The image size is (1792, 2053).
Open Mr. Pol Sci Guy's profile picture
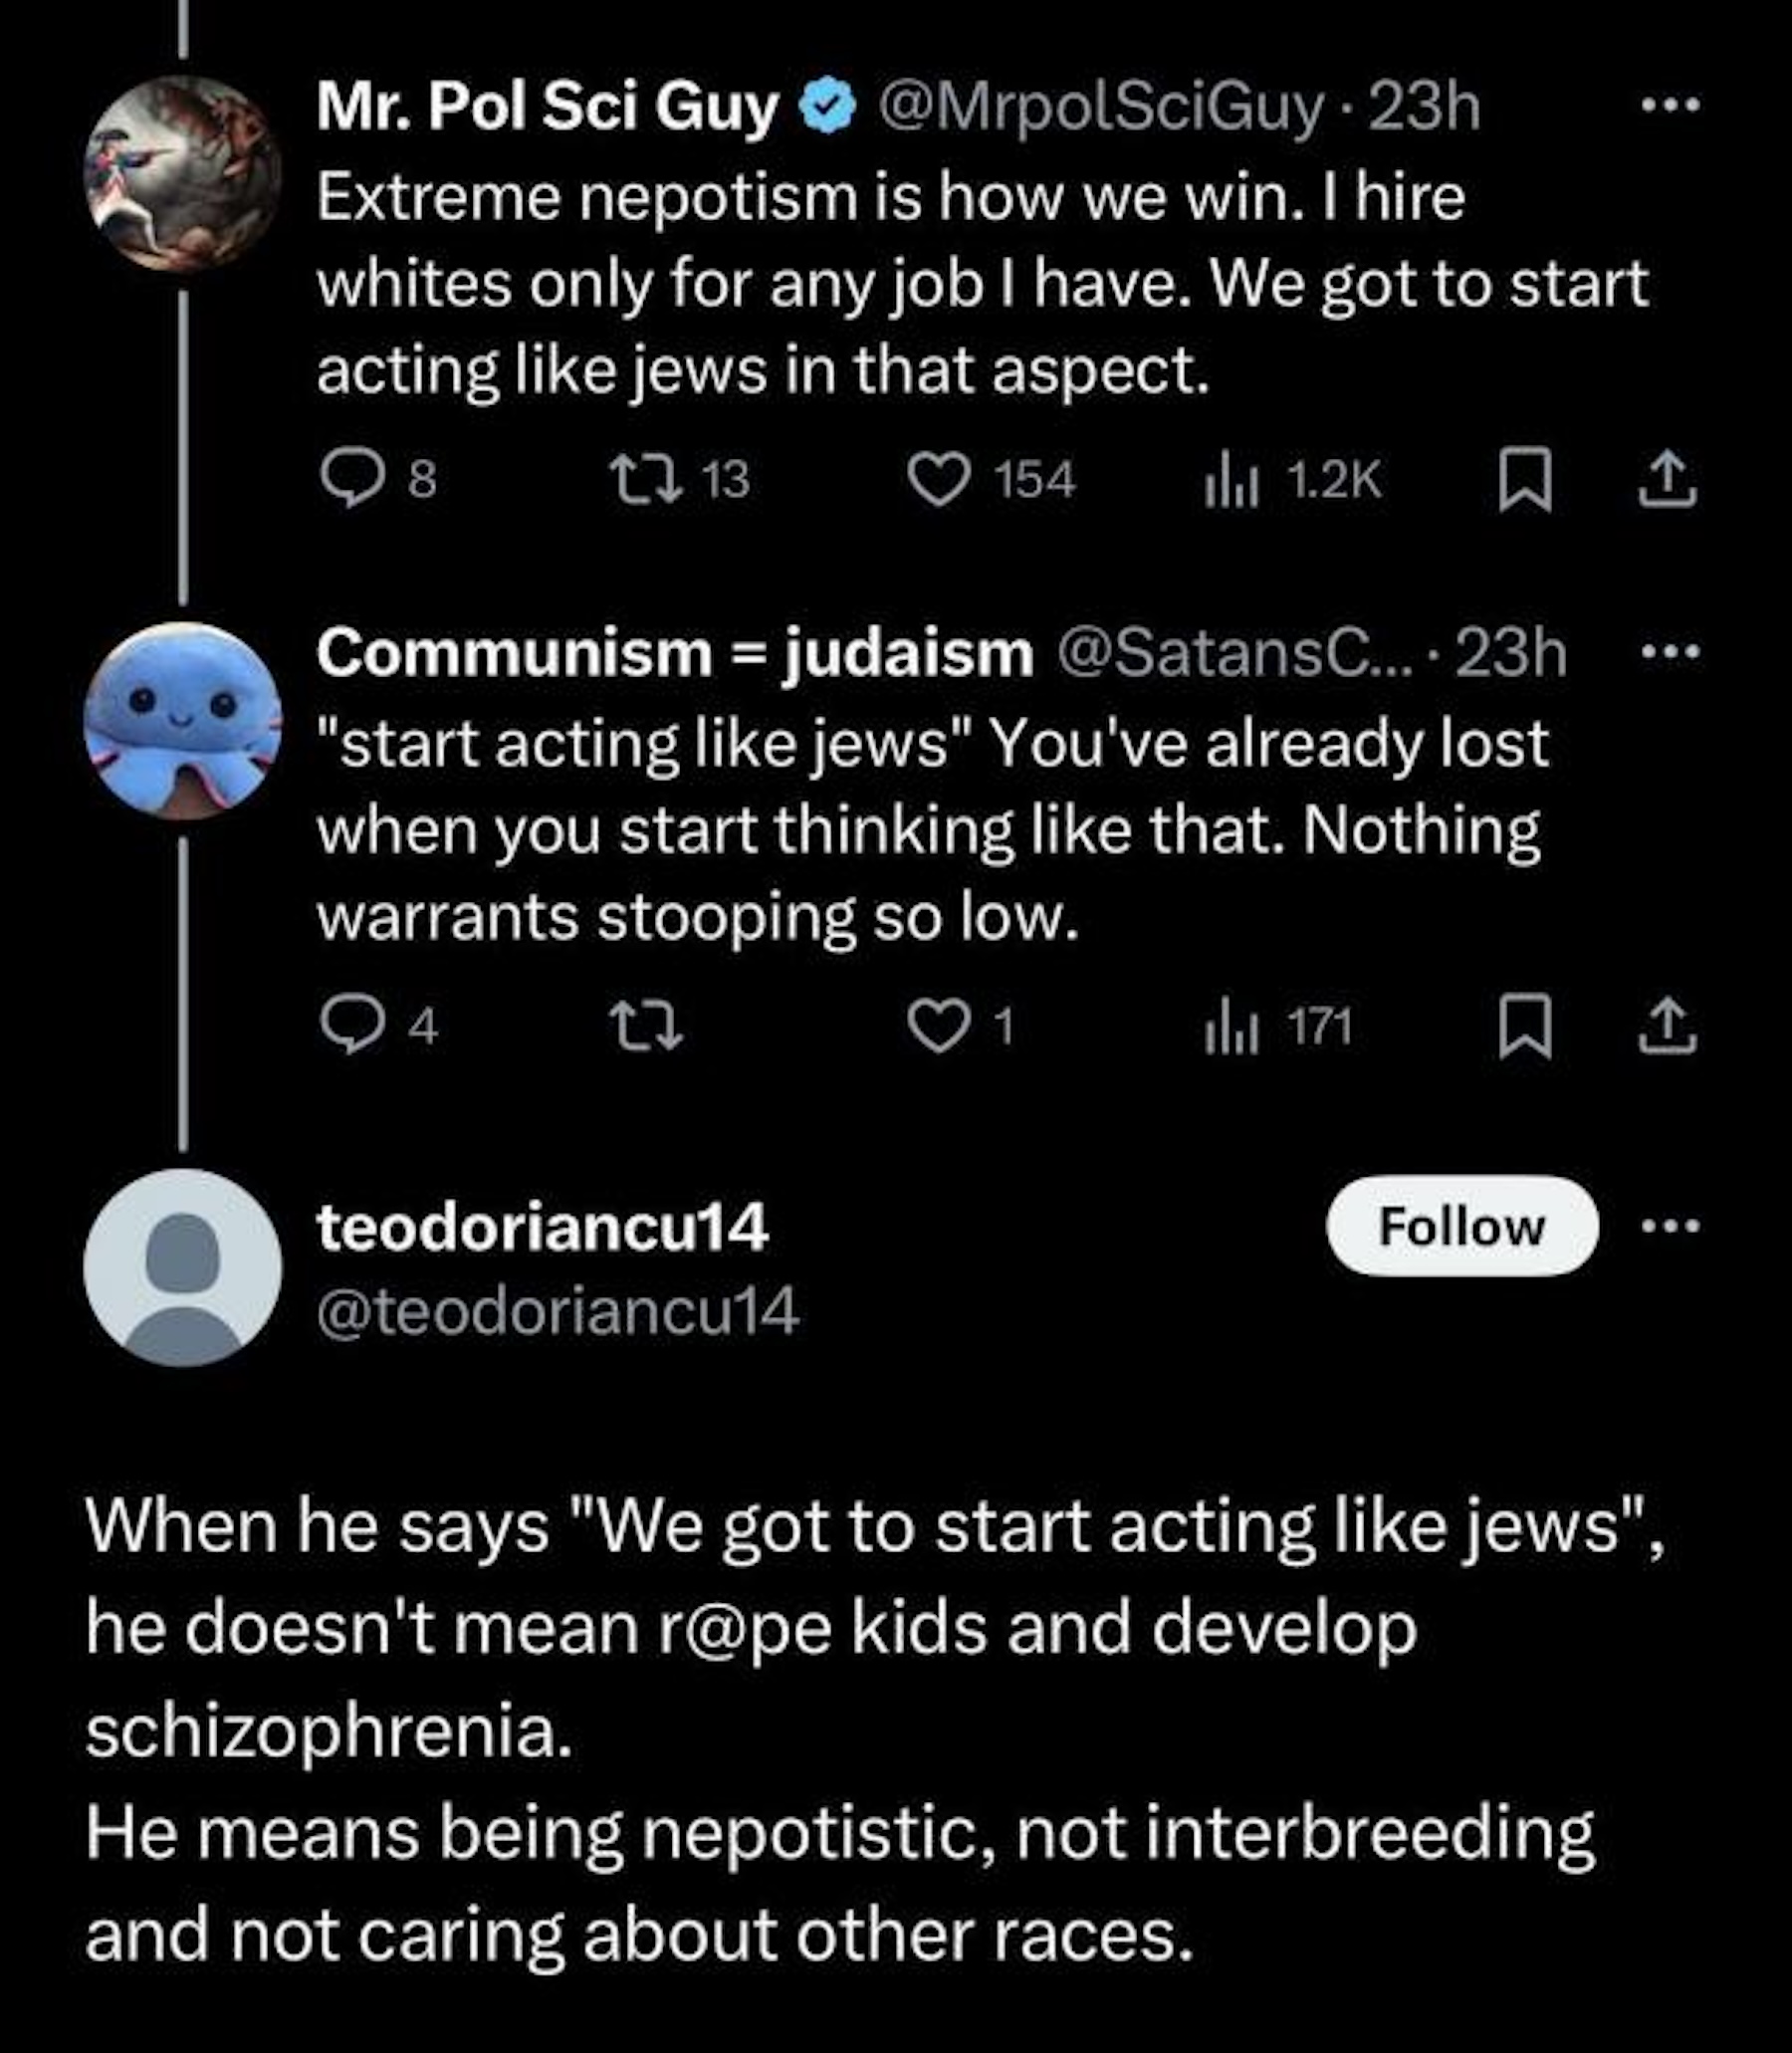[183, 173]
